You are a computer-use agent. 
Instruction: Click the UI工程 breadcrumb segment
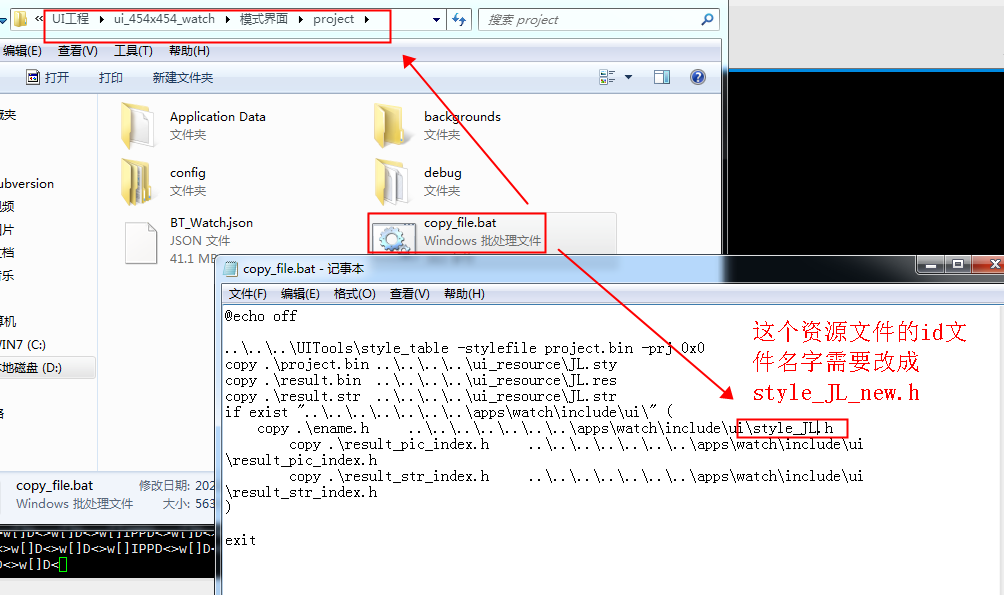point(70,19)
